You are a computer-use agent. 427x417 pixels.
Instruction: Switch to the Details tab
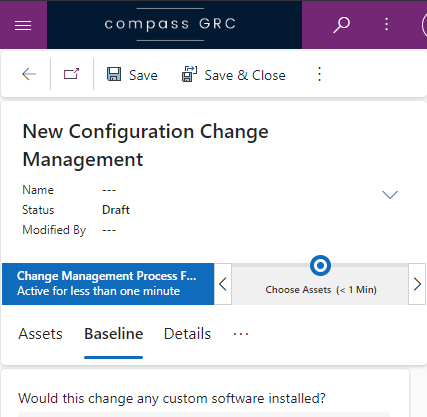point(187,334)
